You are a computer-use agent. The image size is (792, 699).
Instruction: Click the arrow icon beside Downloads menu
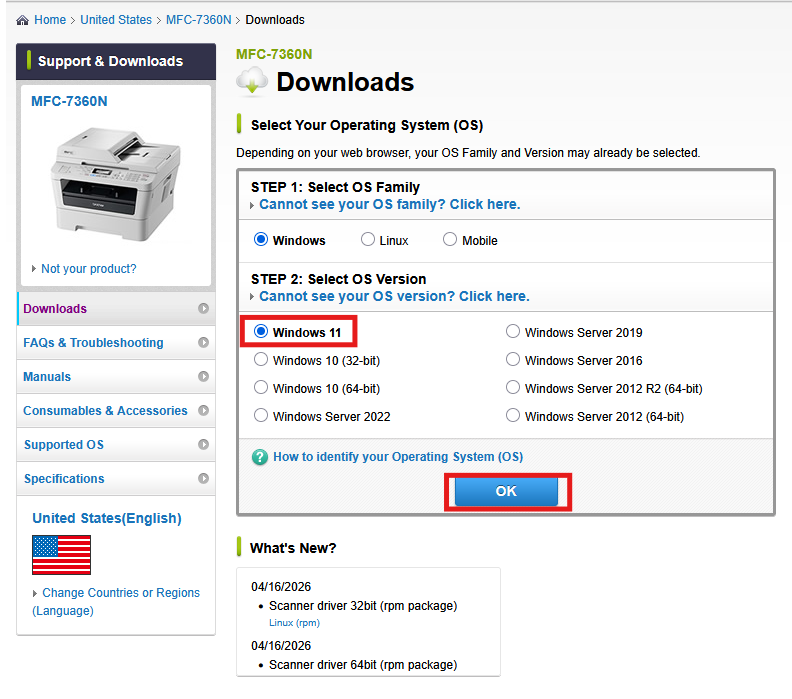point(204,309)
